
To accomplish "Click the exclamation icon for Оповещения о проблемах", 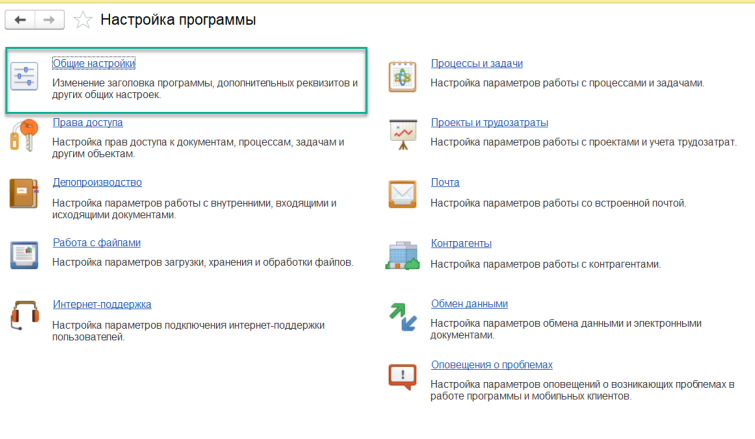I will [x=402, y=377].
